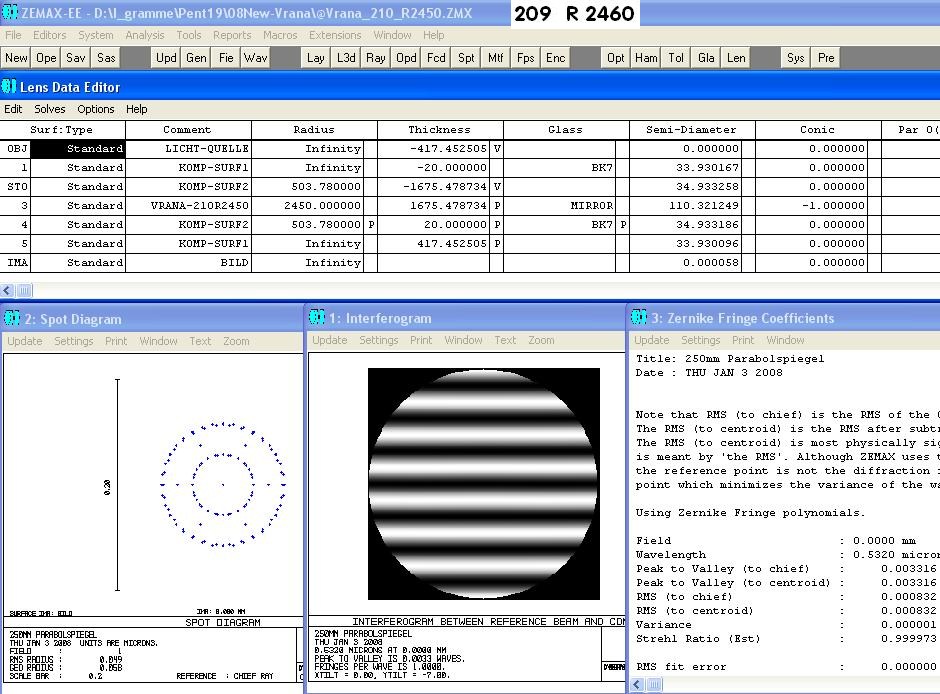Open MTF plot via Mtf button
This screenshot has height=694, width=940.
coord(496,58)
